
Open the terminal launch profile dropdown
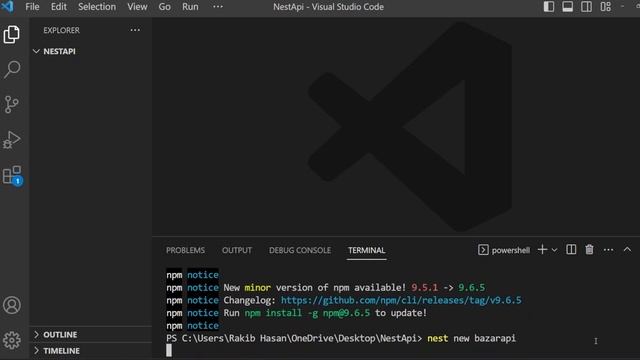click(x=554, y=250)
